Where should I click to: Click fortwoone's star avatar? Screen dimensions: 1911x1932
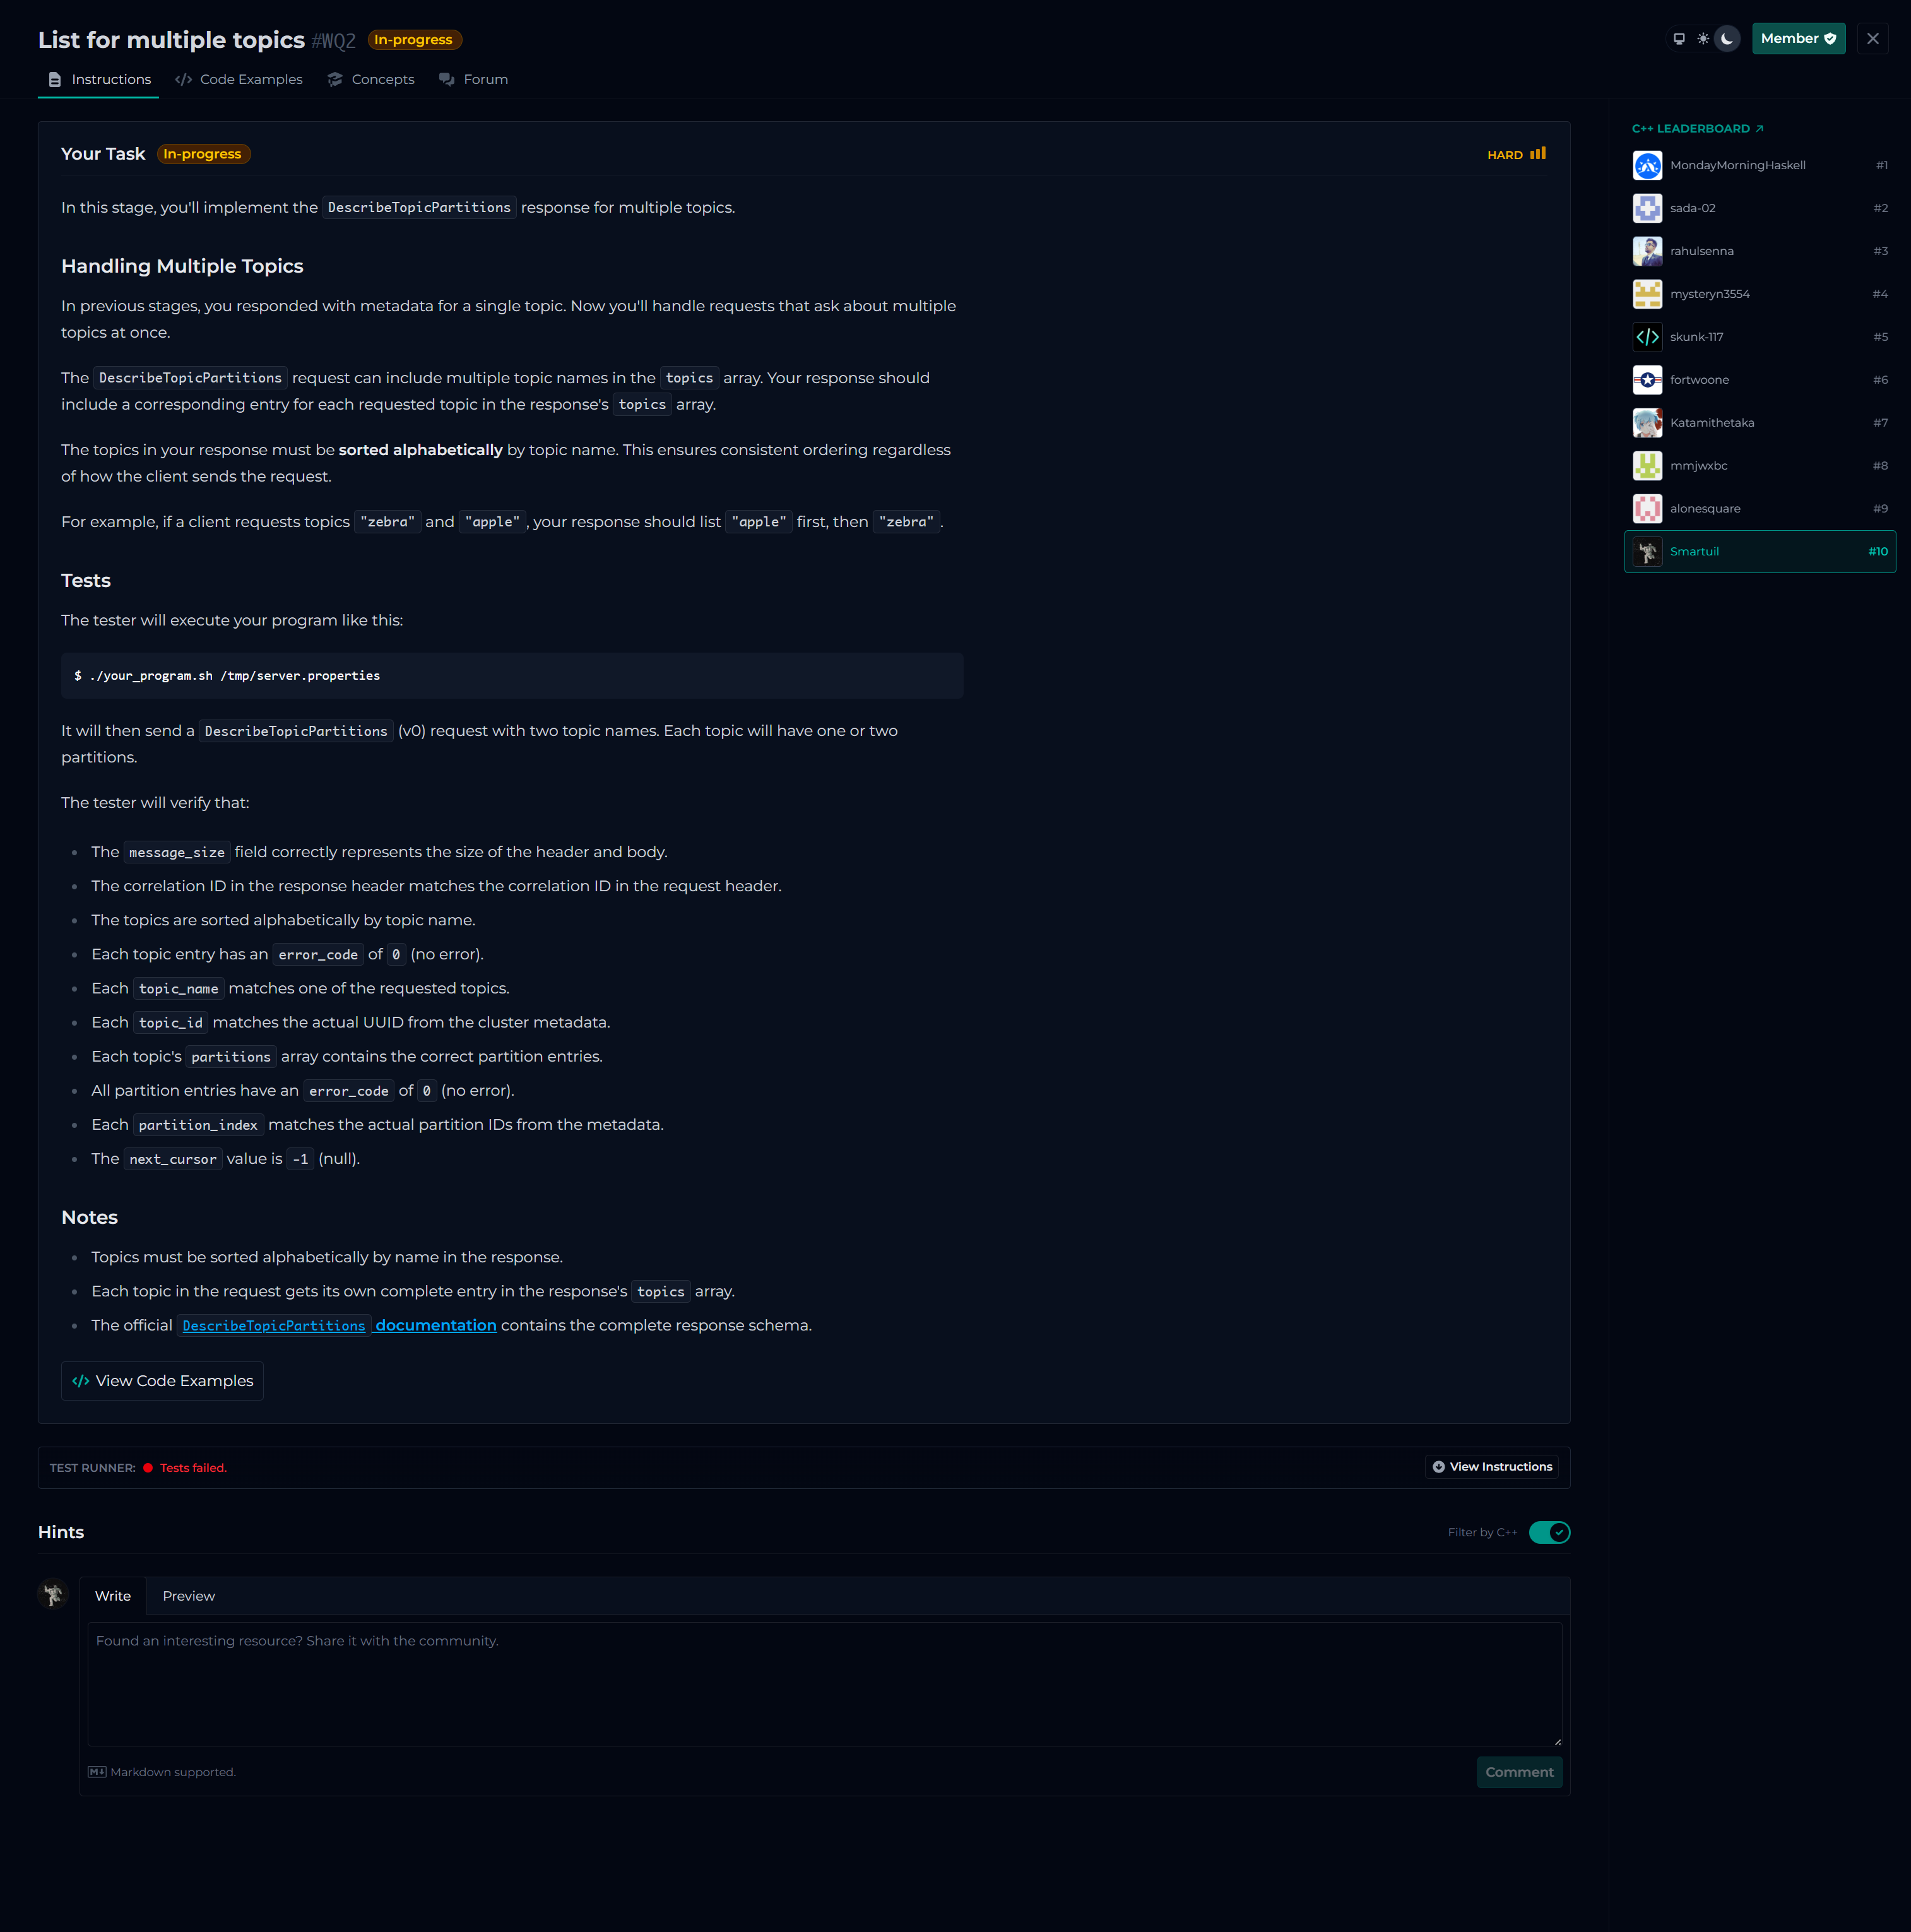coord(1647,380)
